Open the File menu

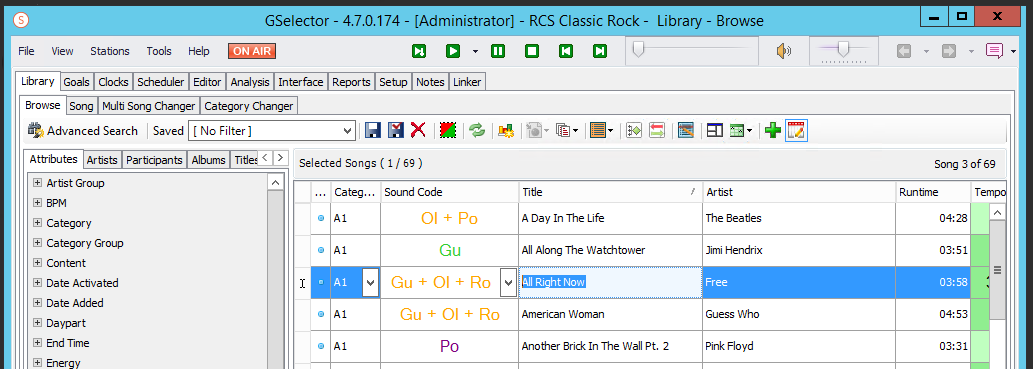point(26,51)
